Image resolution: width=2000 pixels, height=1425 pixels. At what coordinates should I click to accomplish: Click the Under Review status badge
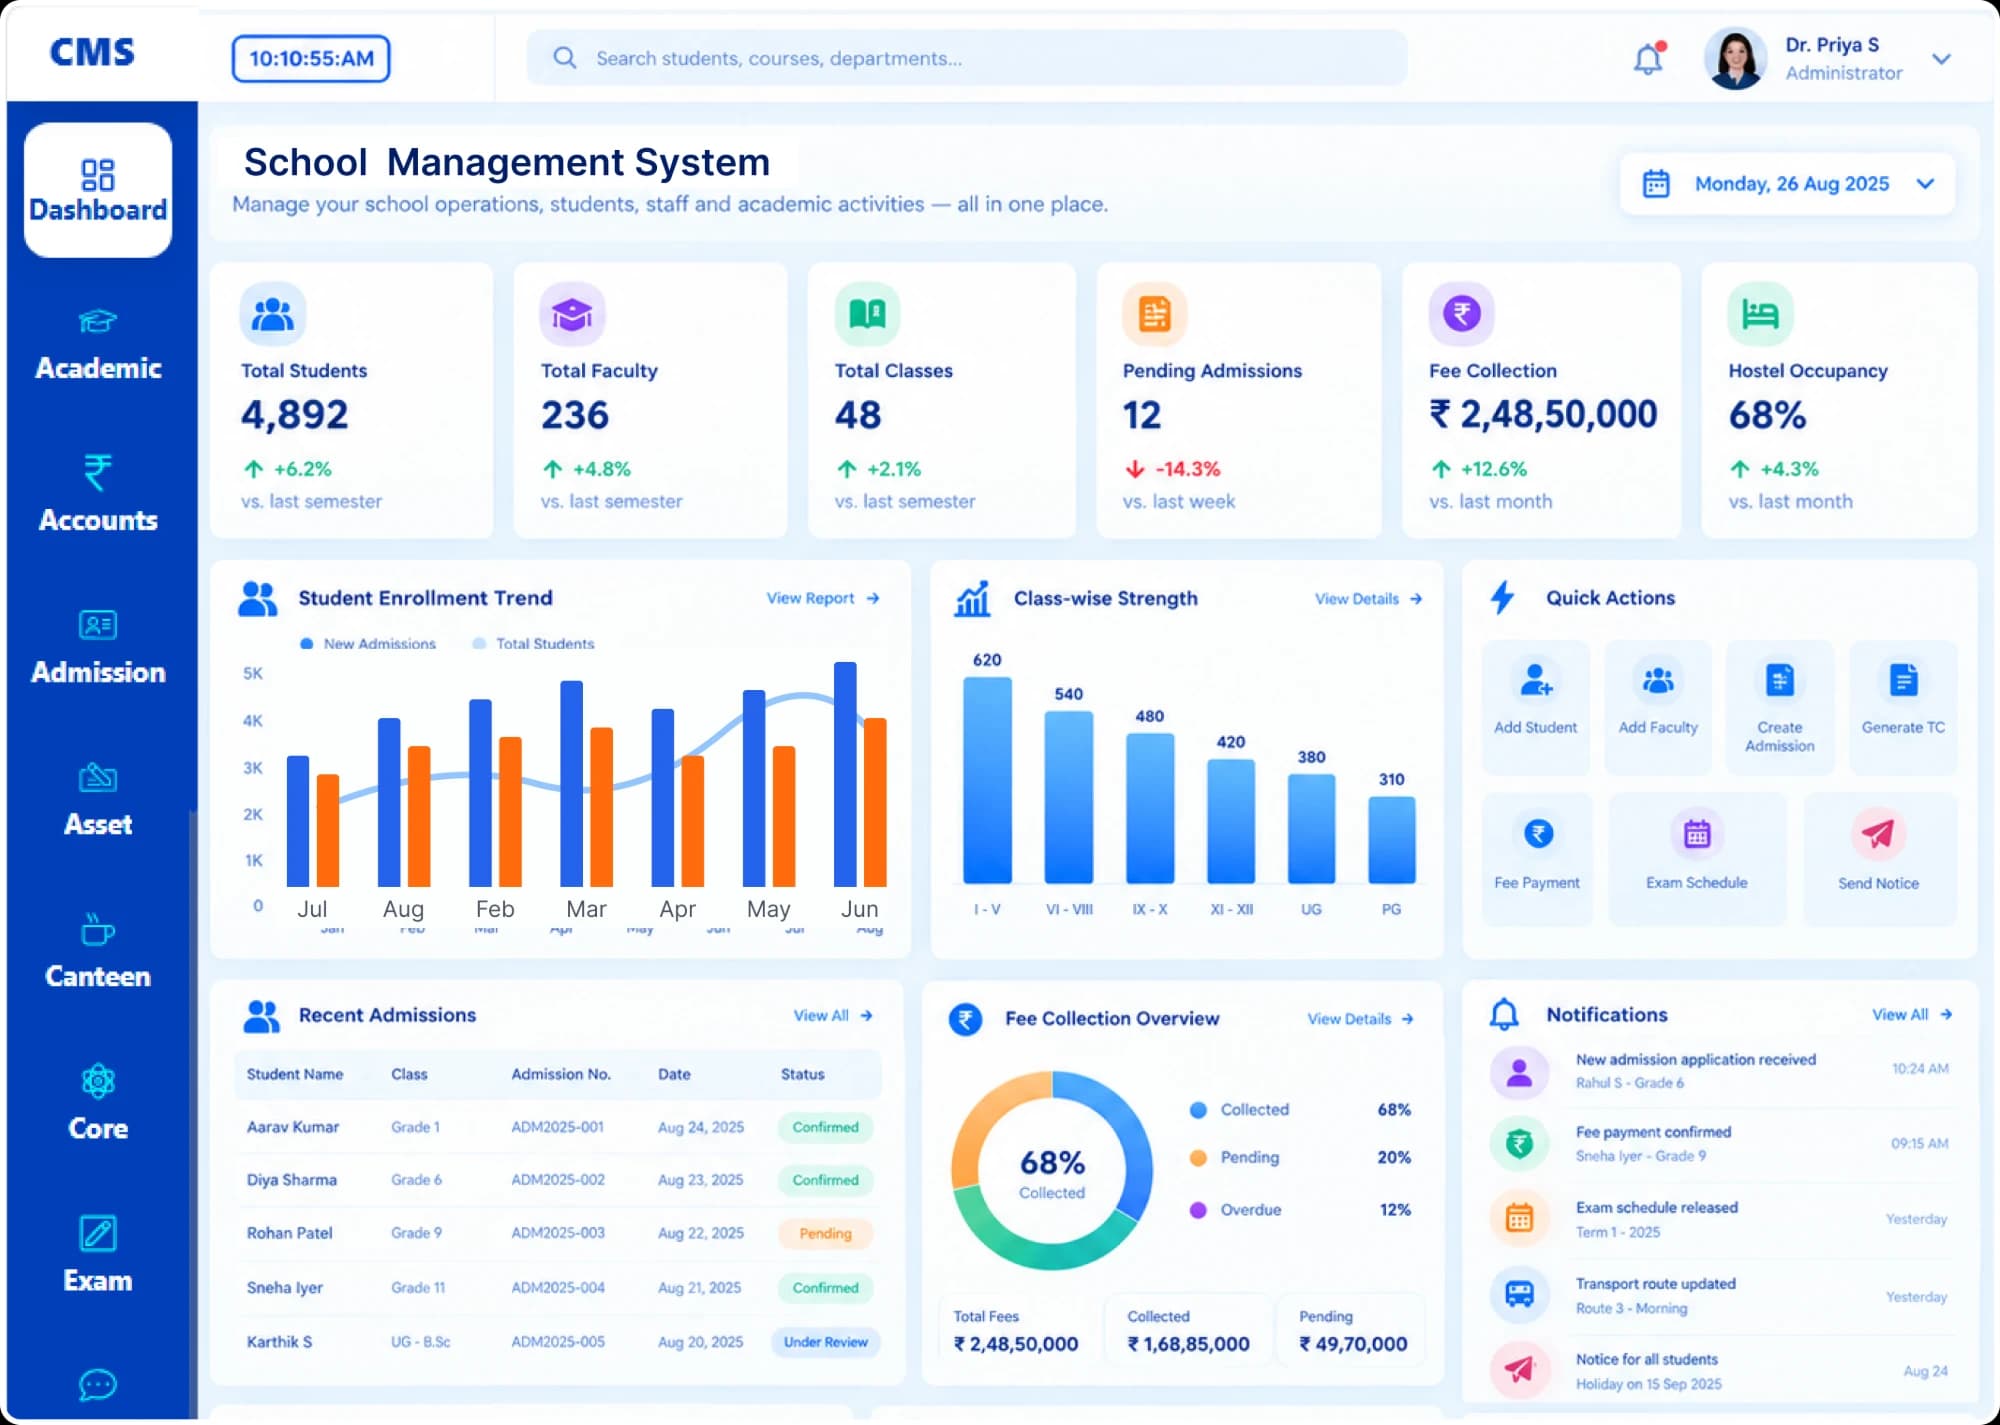(825, 1342)
